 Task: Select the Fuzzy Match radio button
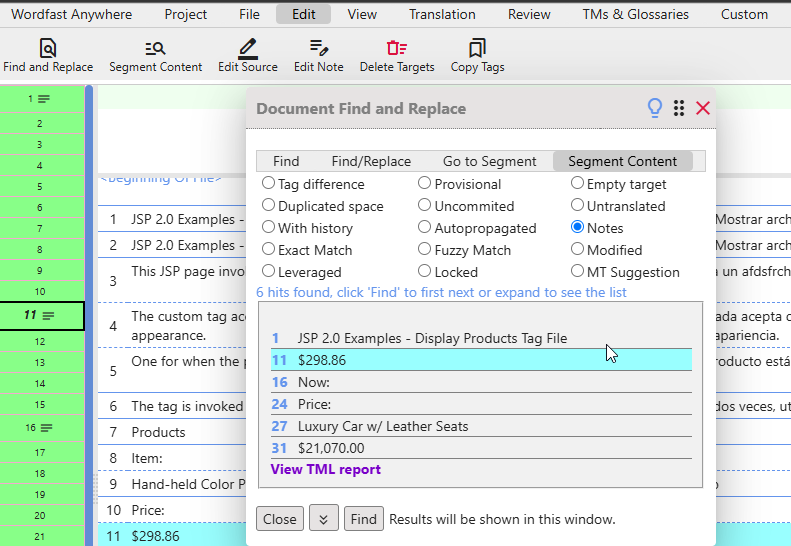[425, 249]
